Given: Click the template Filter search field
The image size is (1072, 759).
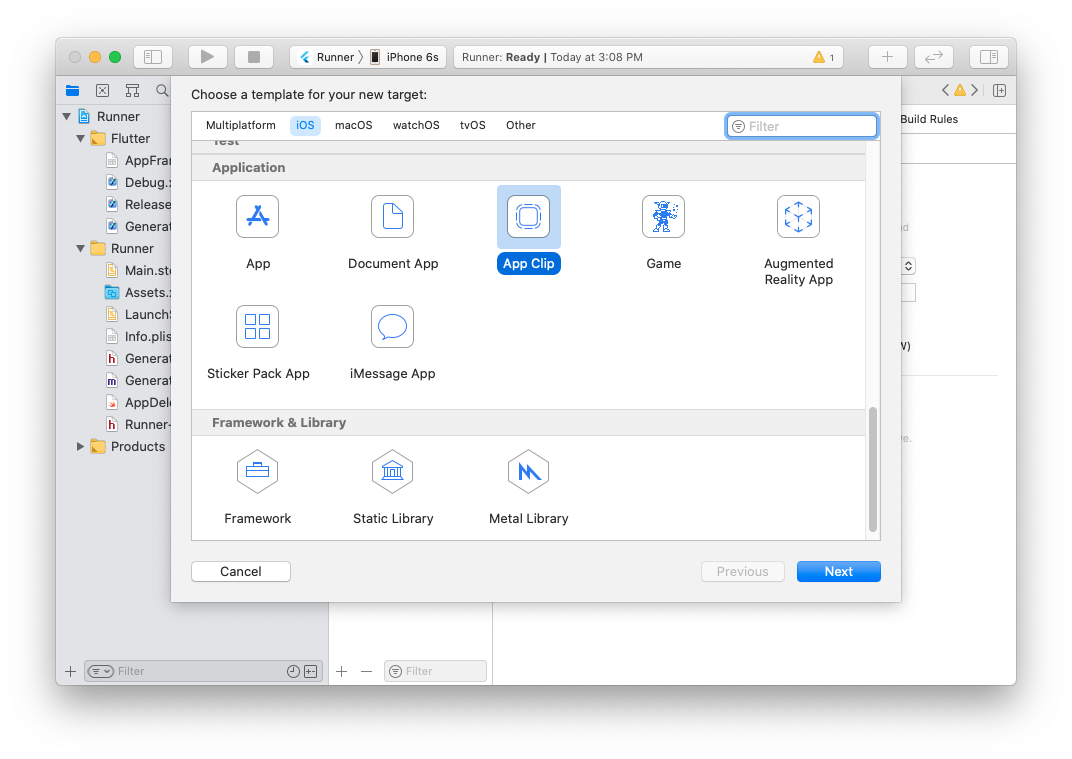Looking at the screenshot, I should pos(810,127).
